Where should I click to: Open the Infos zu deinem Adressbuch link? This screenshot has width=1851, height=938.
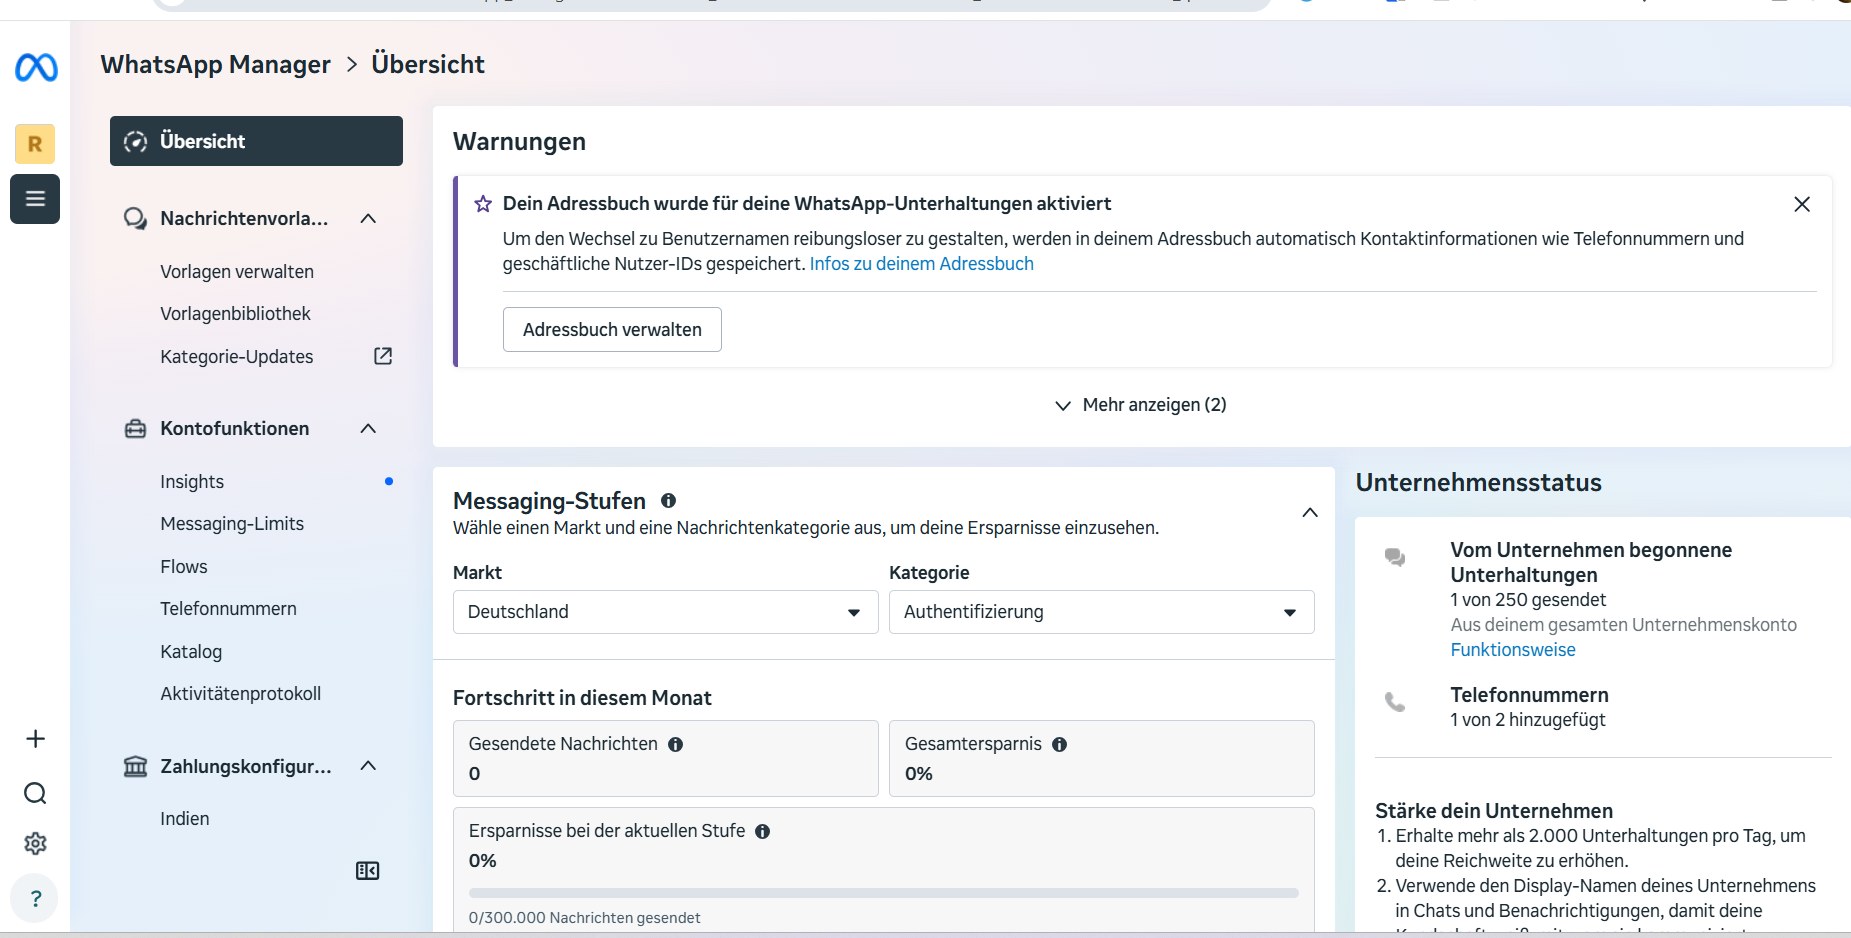pos(922,264)
